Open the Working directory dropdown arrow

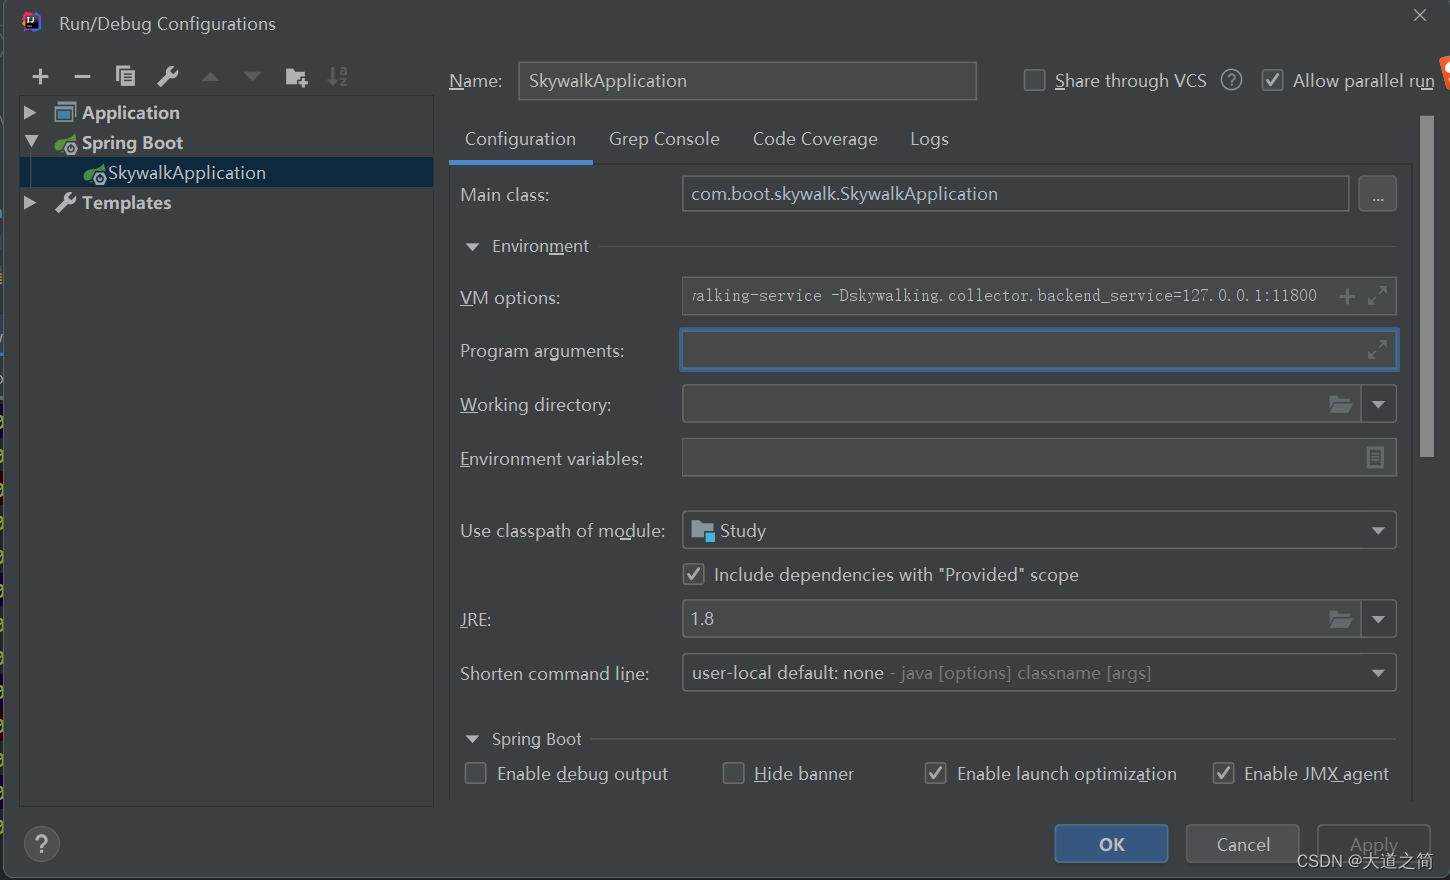[x=1378, y=404]
